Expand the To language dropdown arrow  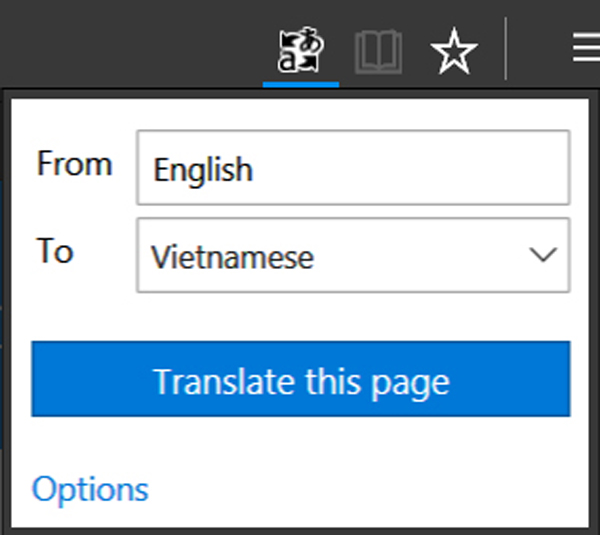[x=543, y=255]
